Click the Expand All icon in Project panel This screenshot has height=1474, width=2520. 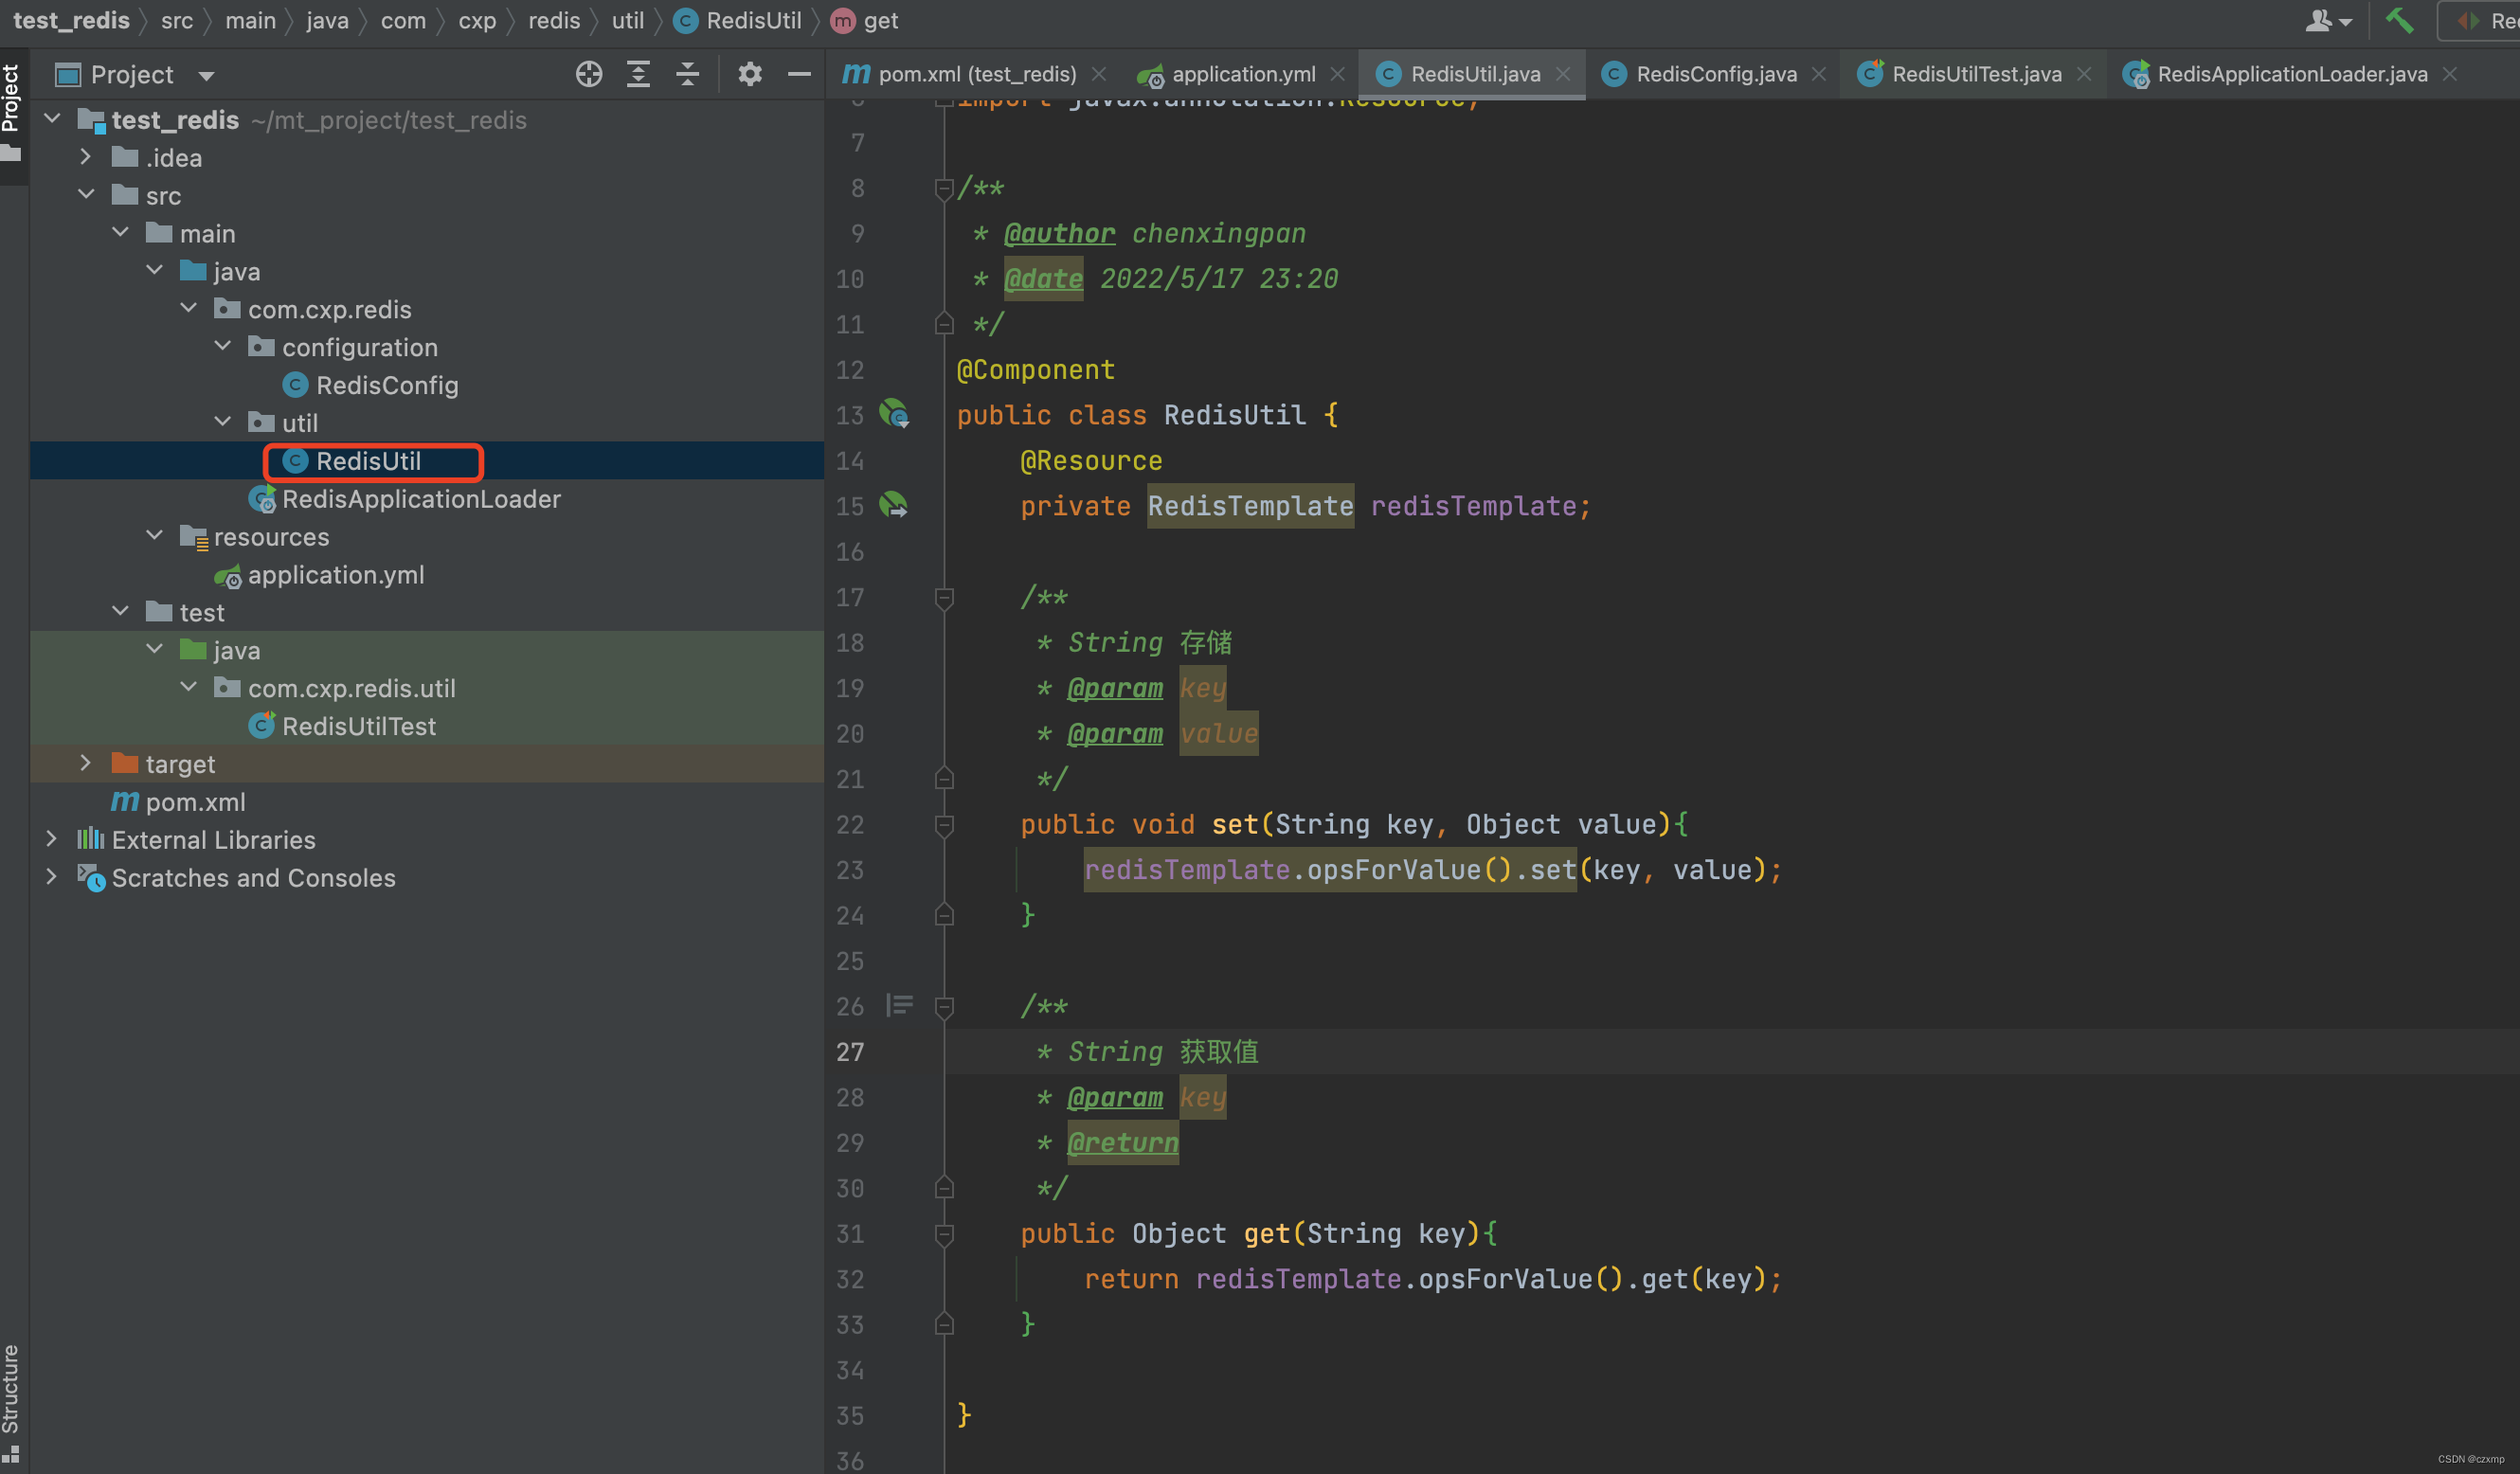click(x=638, y=74)
